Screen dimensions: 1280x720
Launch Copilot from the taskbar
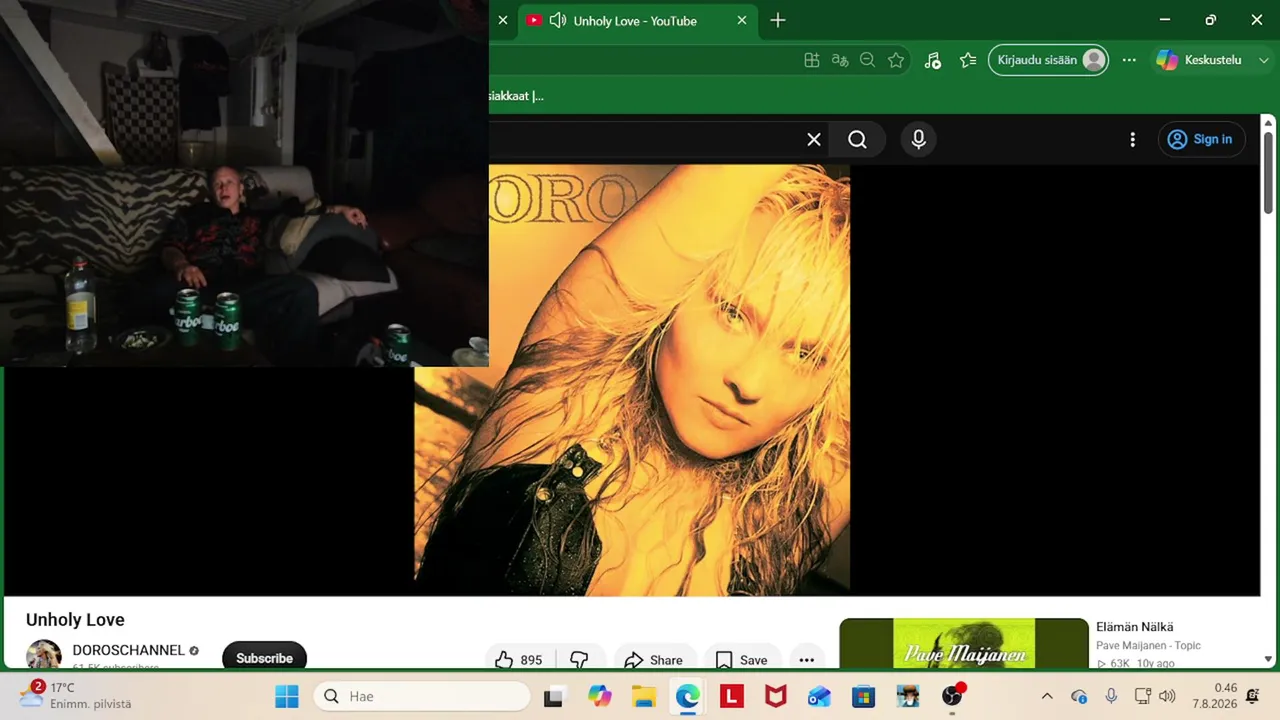[x=600, y=696]
